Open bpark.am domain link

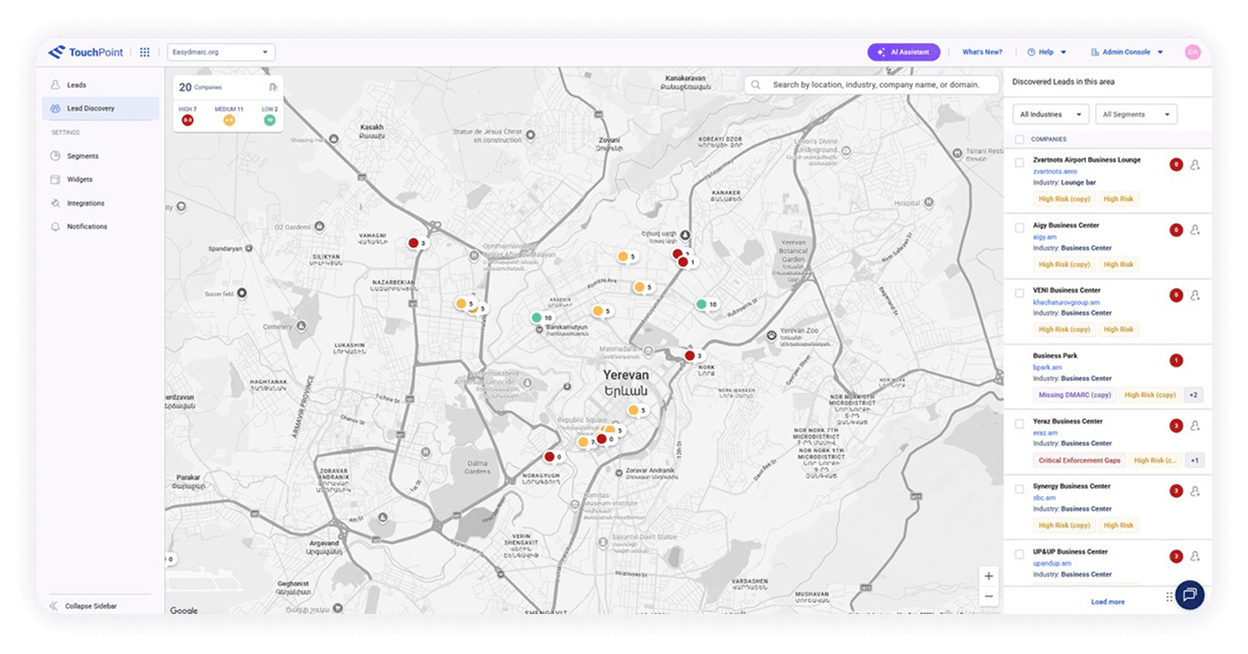click(x=1047, y=367)
